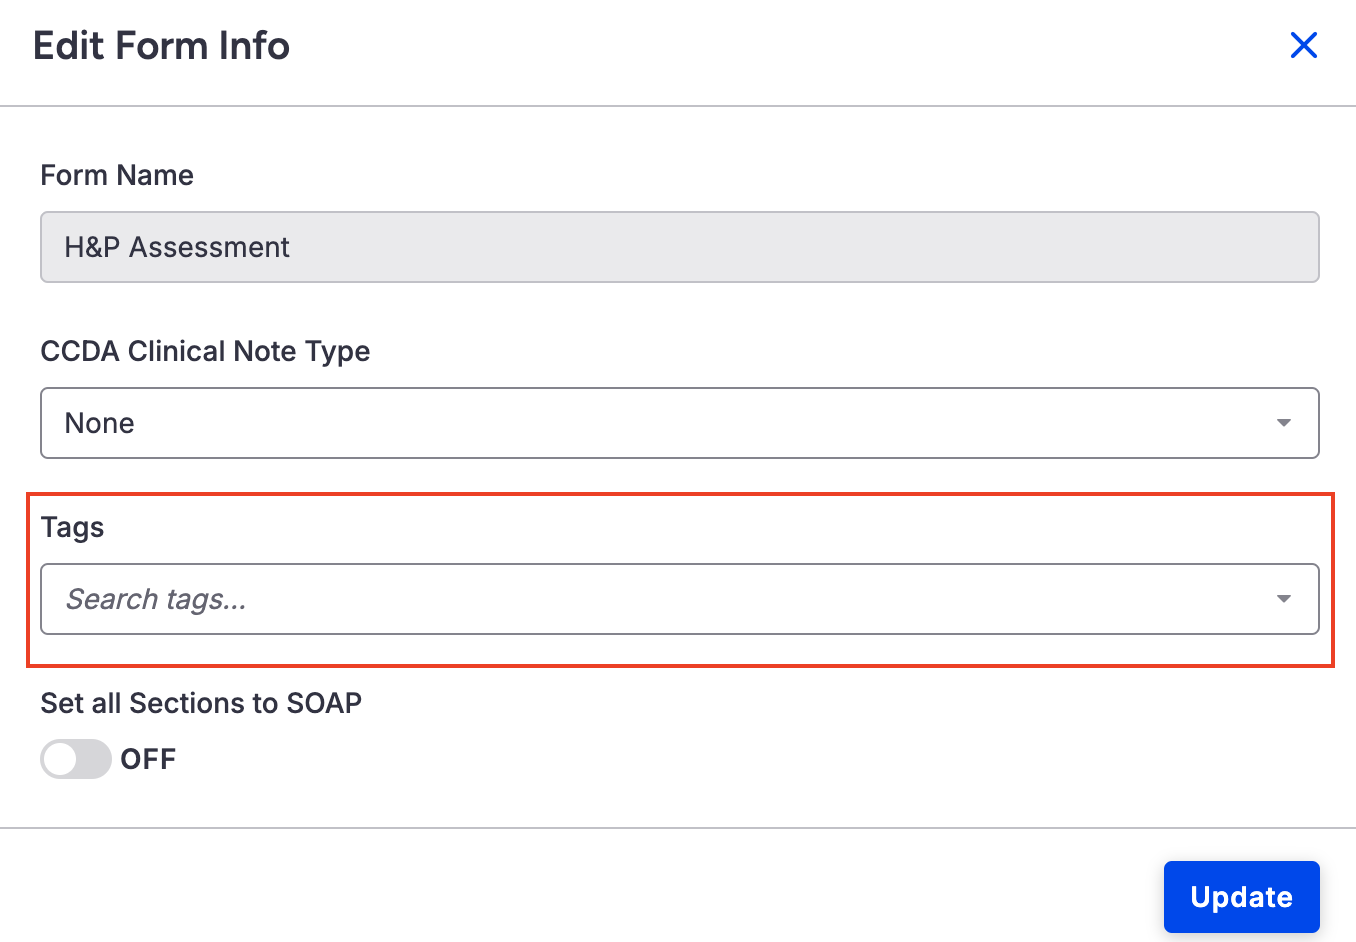This screenshot has width=1356, height=942.
Task: Click the Search tags placeholder text
Action: tap(156, 599)
